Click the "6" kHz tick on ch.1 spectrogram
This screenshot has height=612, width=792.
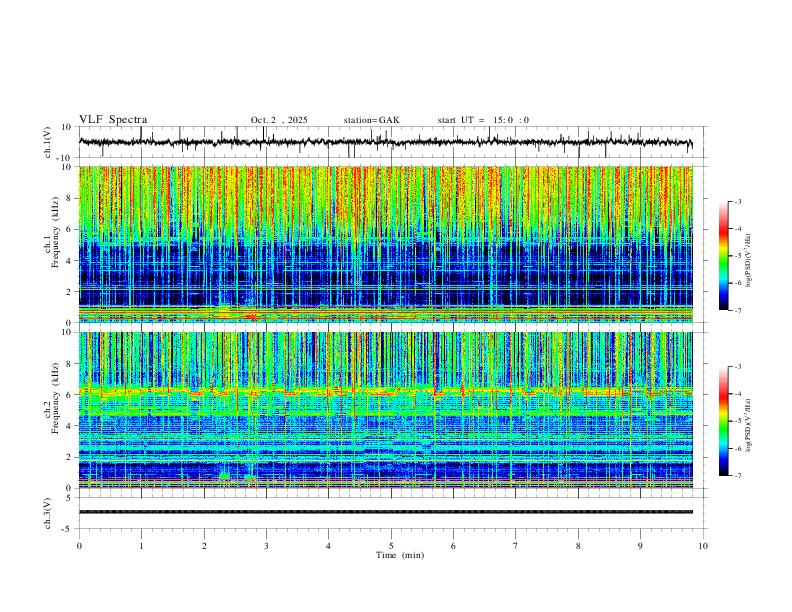tap(70, 229)
